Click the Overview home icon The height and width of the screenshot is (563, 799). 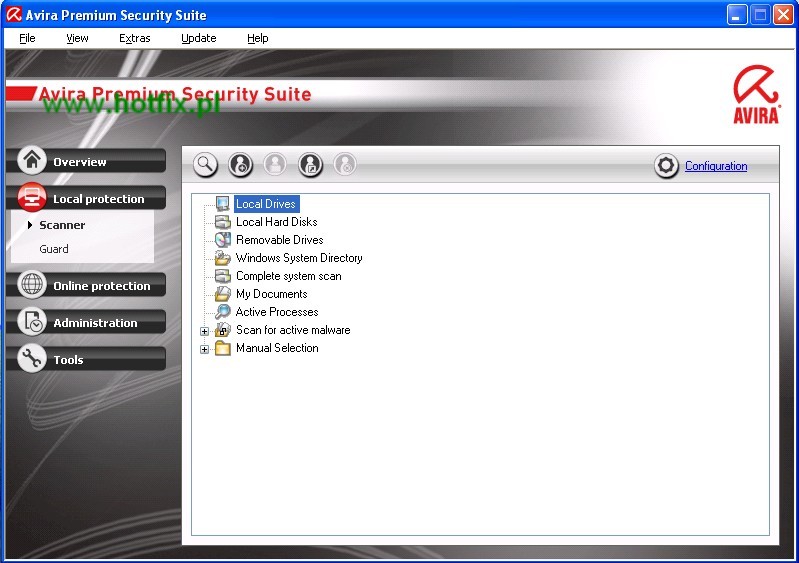pos(32,161)
